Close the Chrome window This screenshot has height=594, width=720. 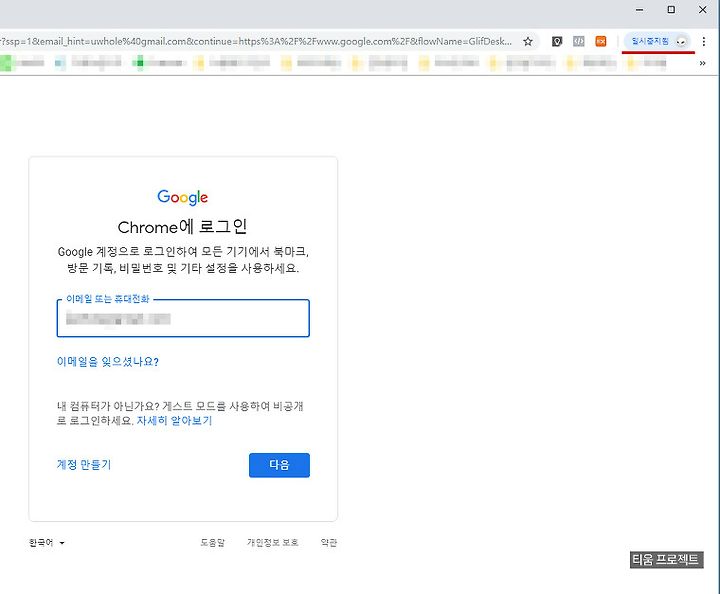pos(703,10)
